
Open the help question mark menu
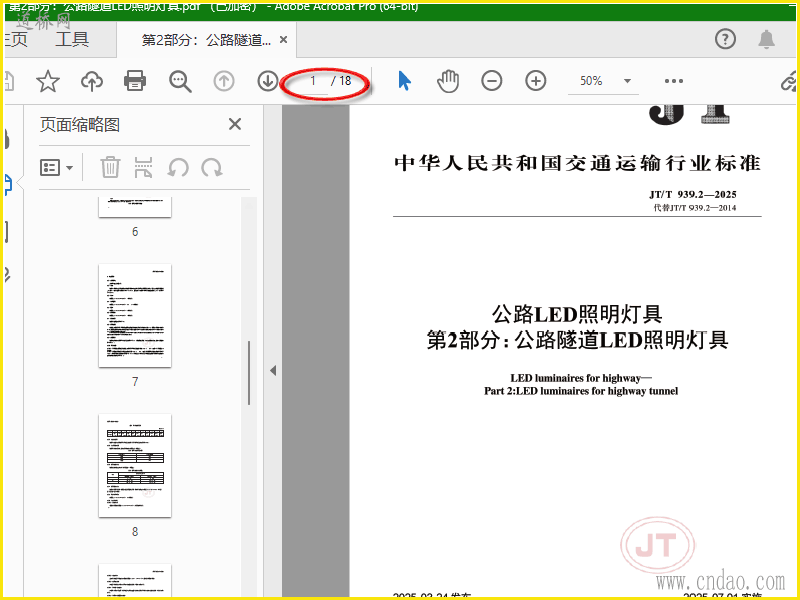(x=725, y=39)
